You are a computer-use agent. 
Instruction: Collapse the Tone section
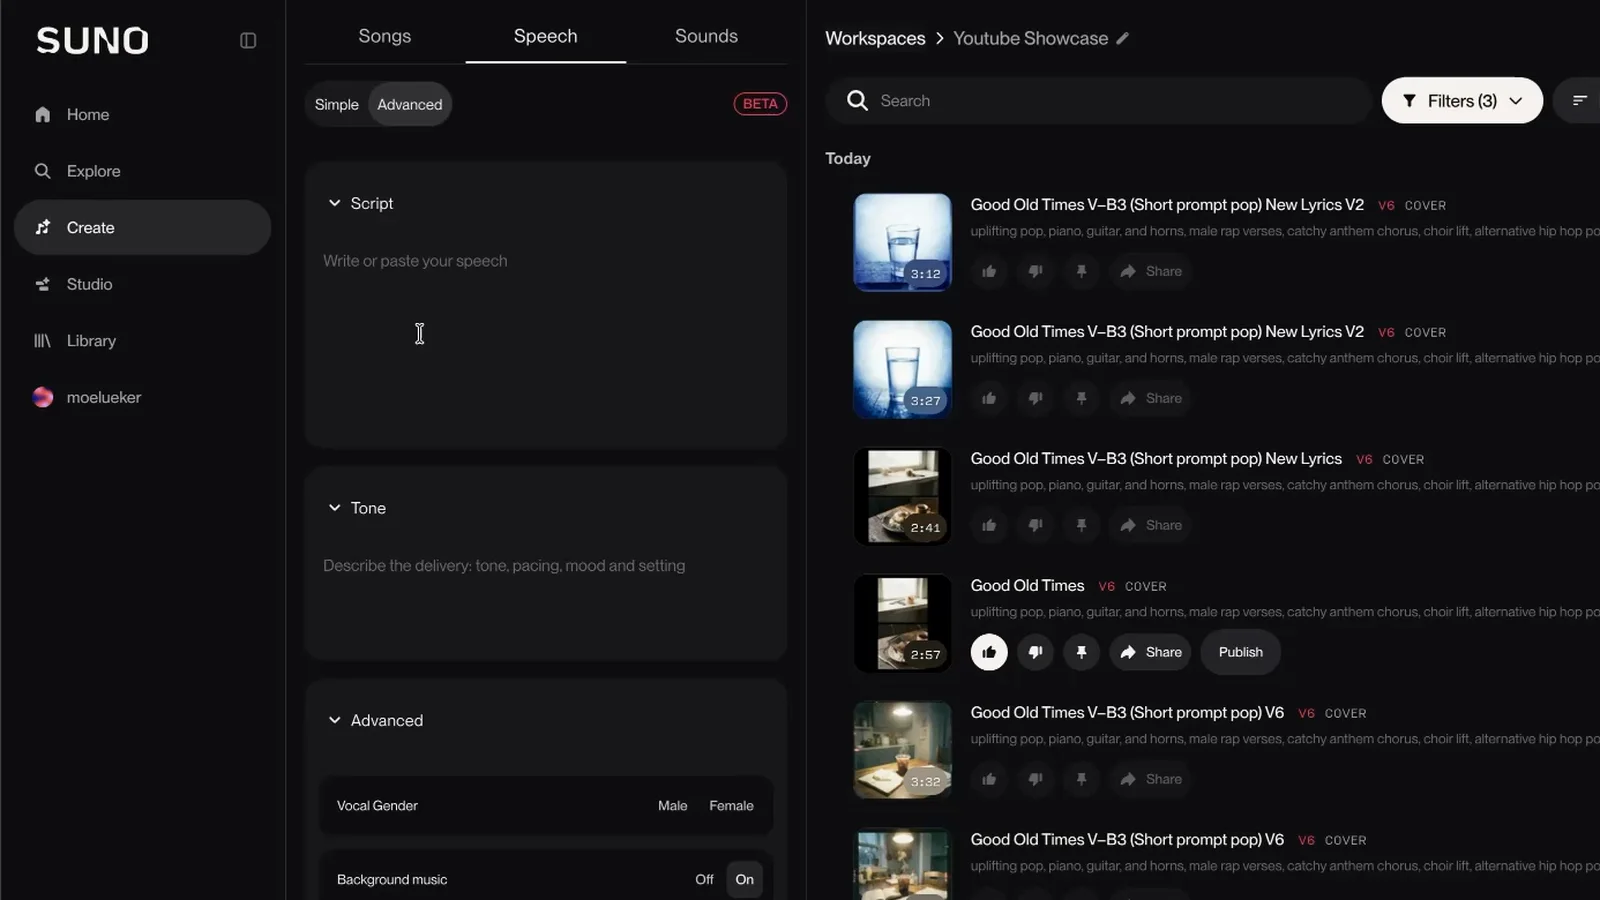coord(334,508)
